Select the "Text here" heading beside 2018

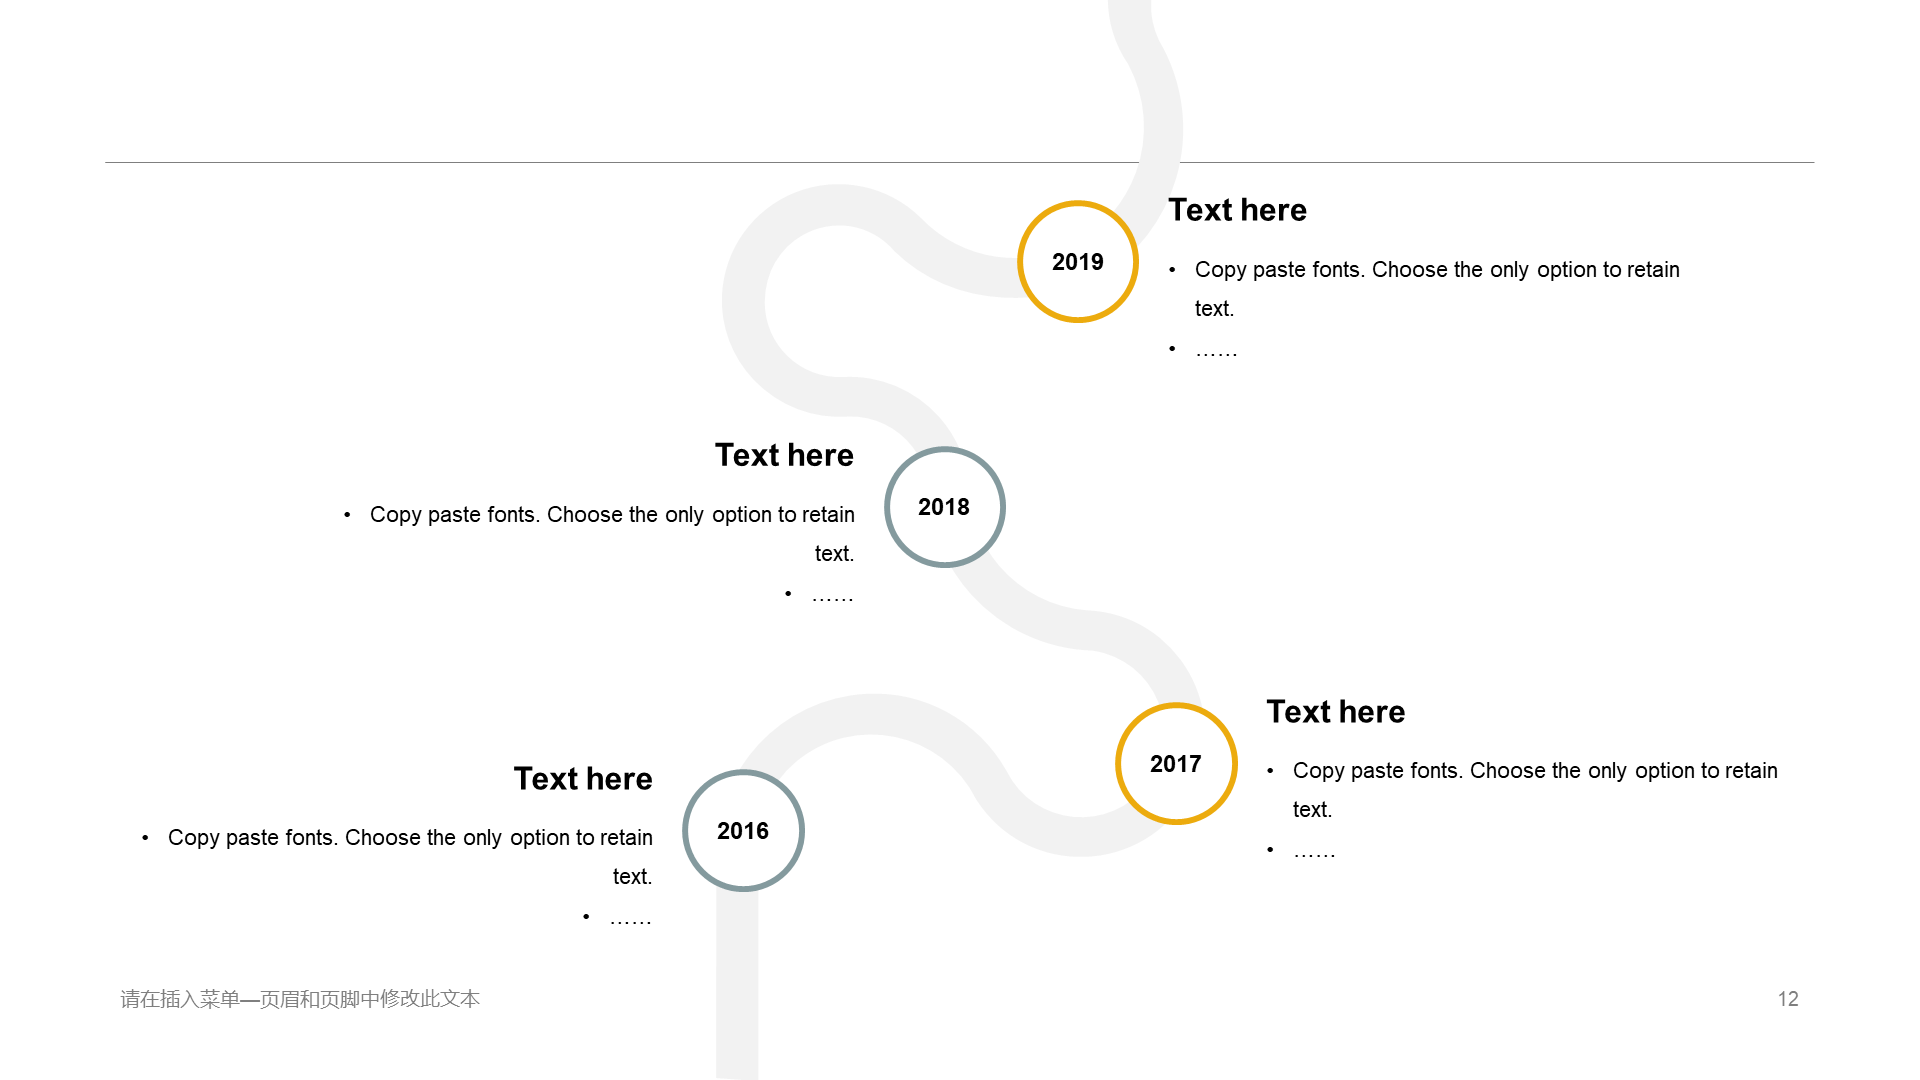click(784, 455)
